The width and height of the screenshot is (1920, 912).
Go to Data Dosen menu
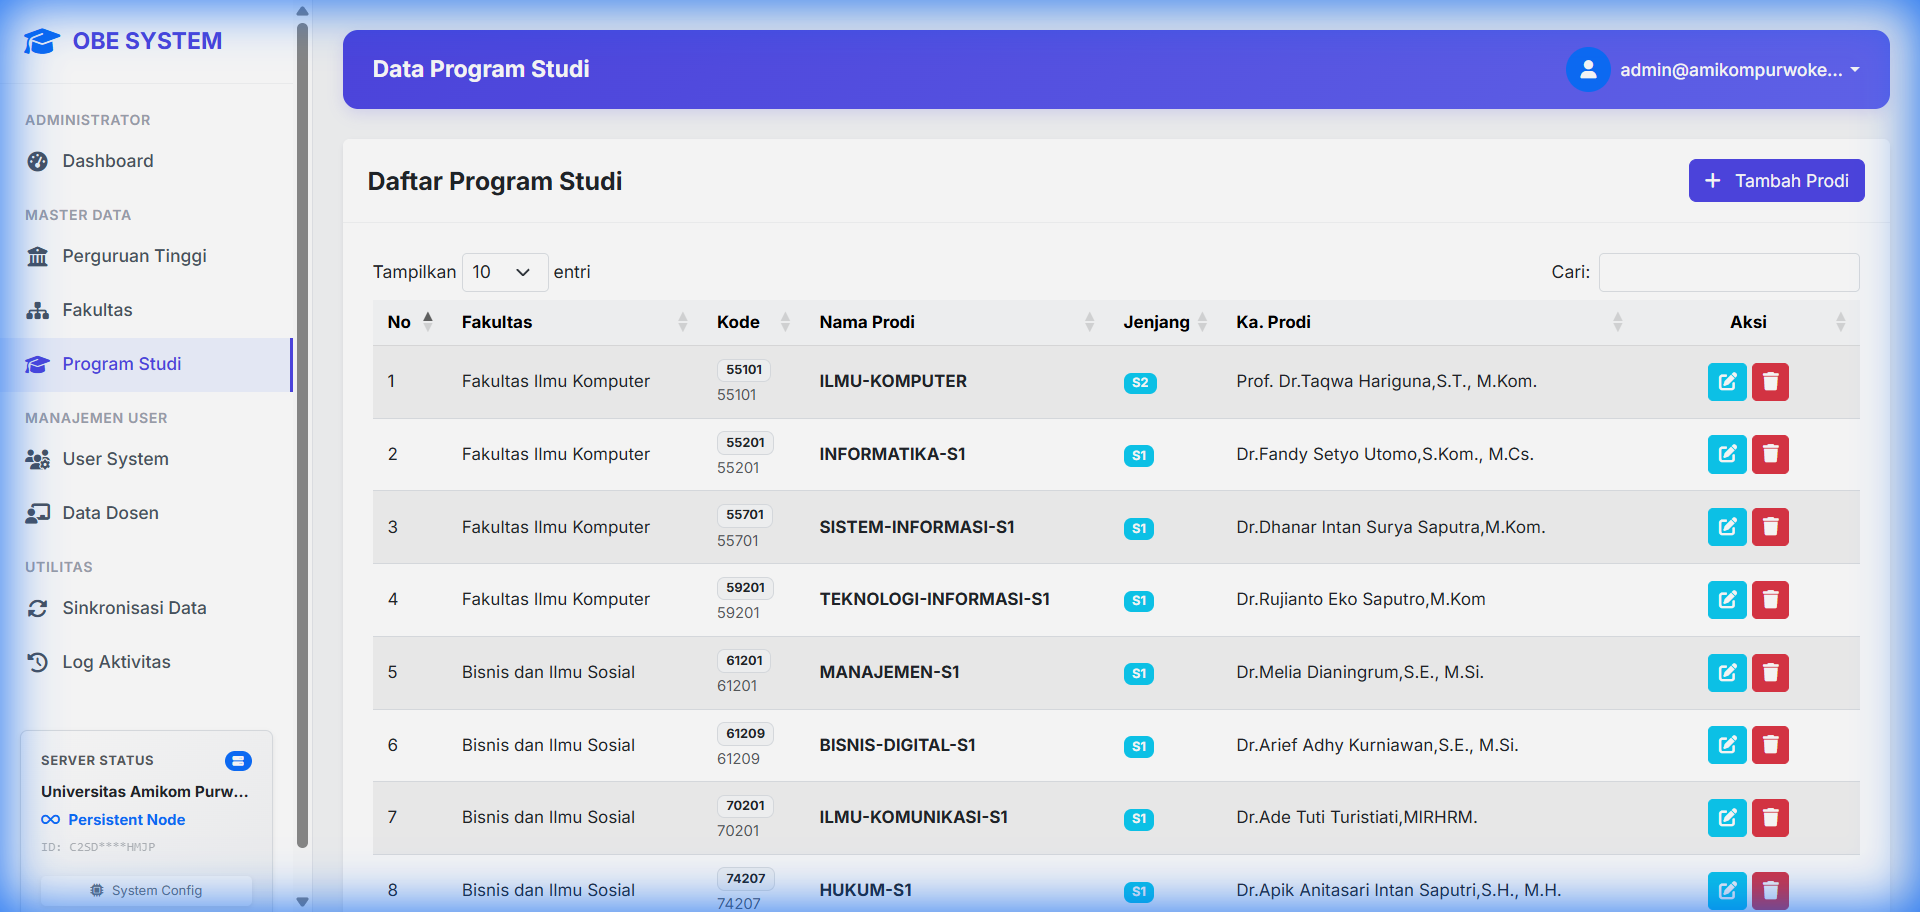point(110,513)
